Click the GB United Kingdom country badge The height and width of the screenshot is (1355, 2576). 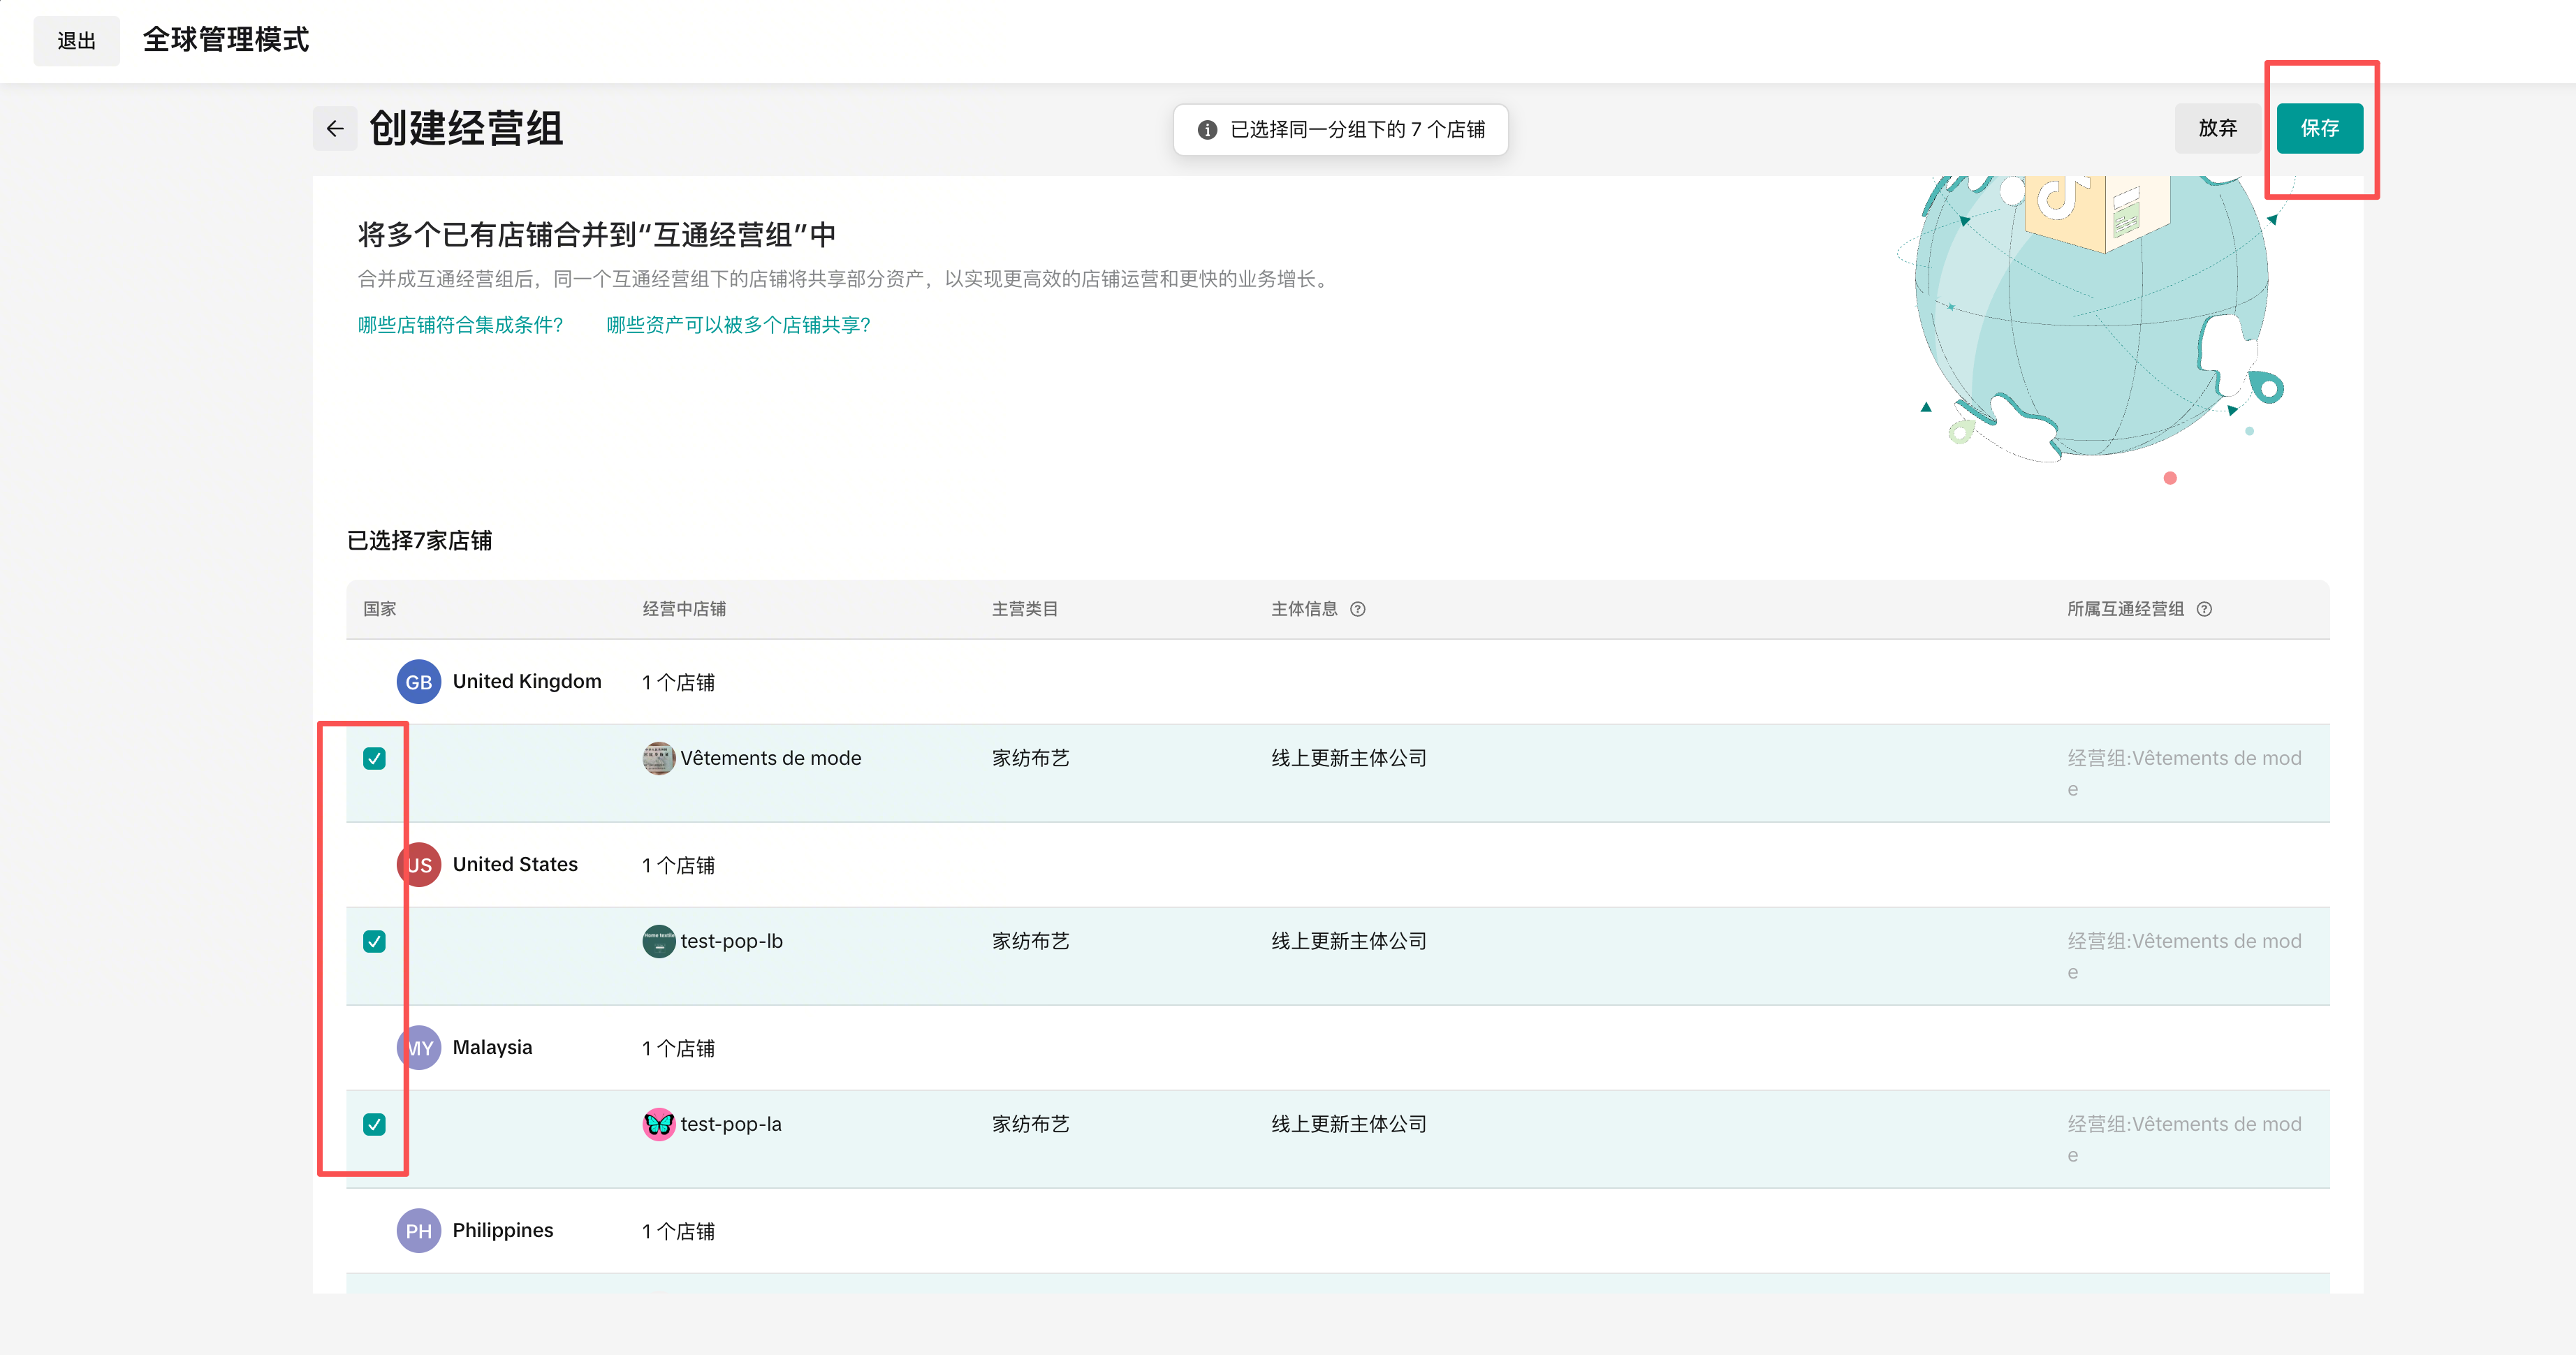point(418,682)
